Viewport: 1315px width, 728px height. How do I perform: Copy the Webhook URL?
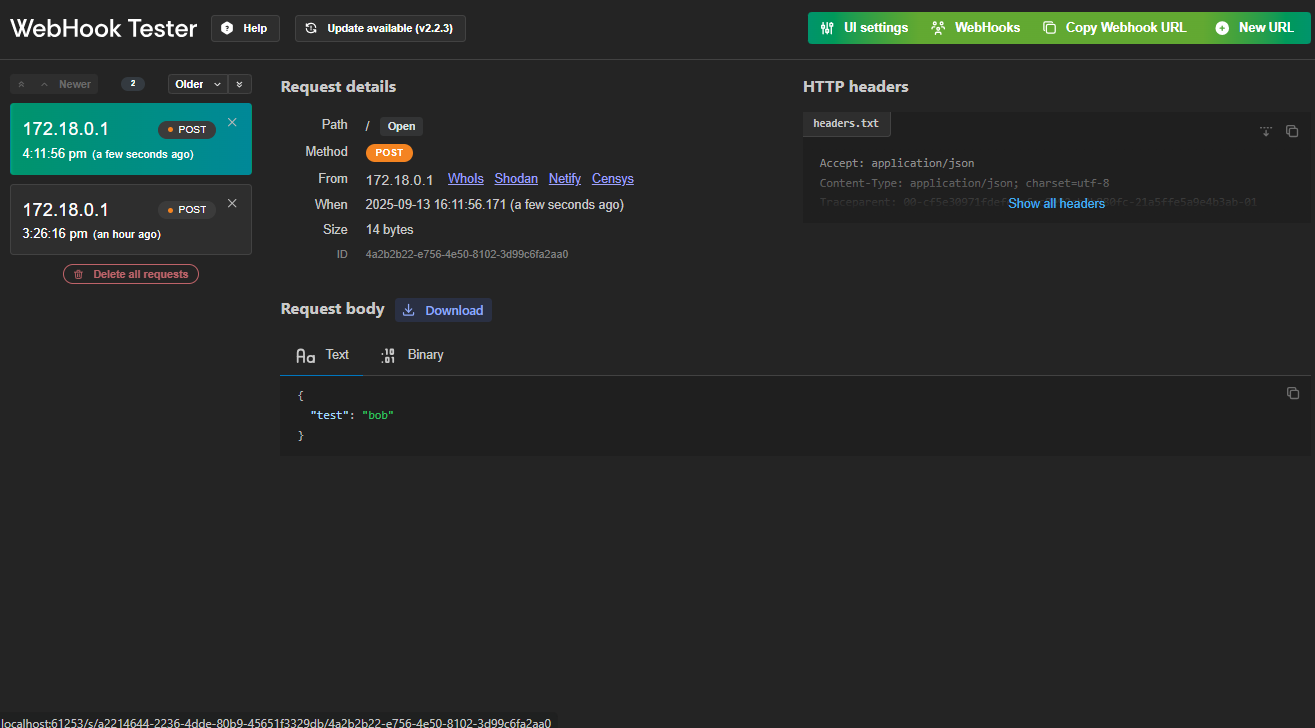tap(1114, 28)
